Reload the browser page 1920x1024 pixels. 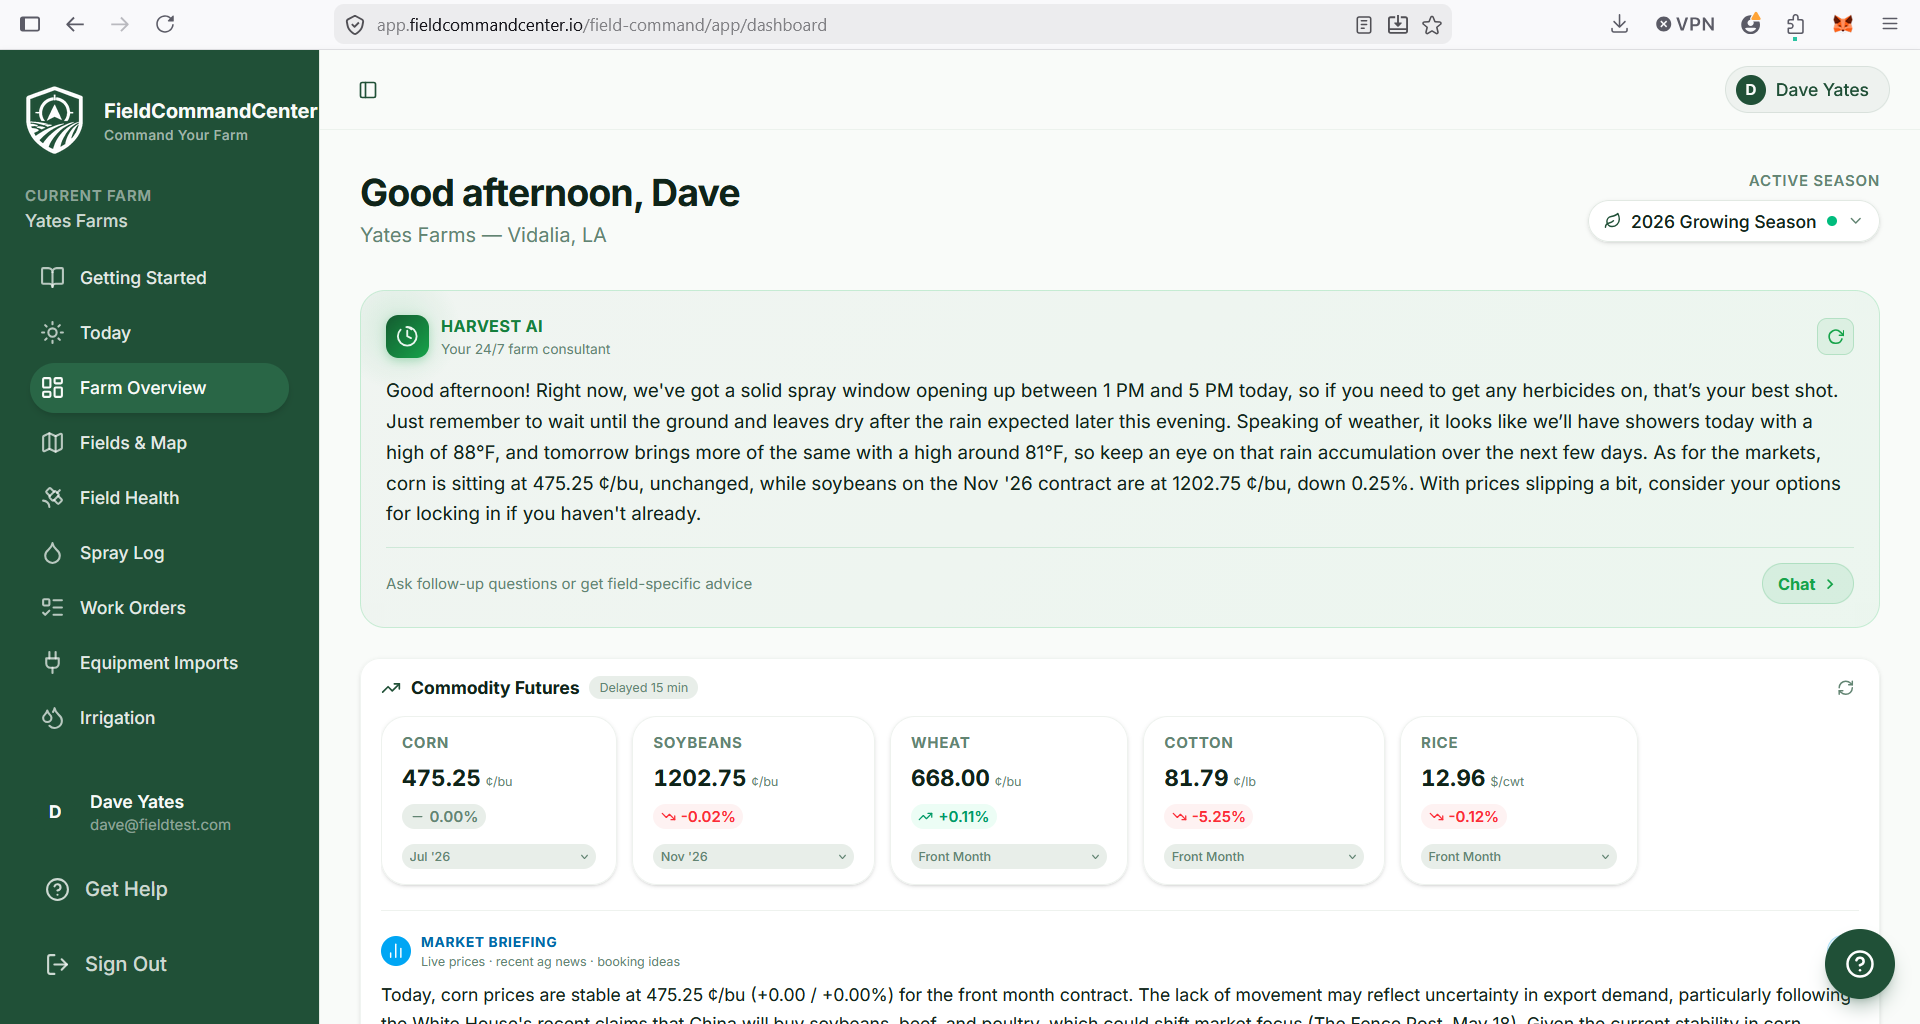coord(165,24)
